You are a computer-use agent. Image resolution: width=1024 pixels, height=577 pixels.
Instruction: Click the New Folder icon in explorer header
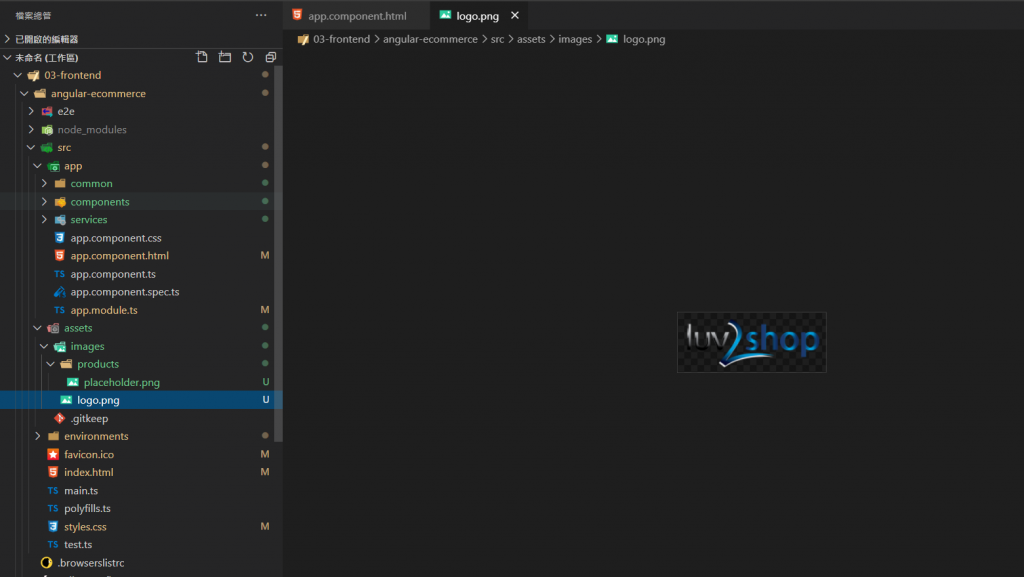coord(225,57)
